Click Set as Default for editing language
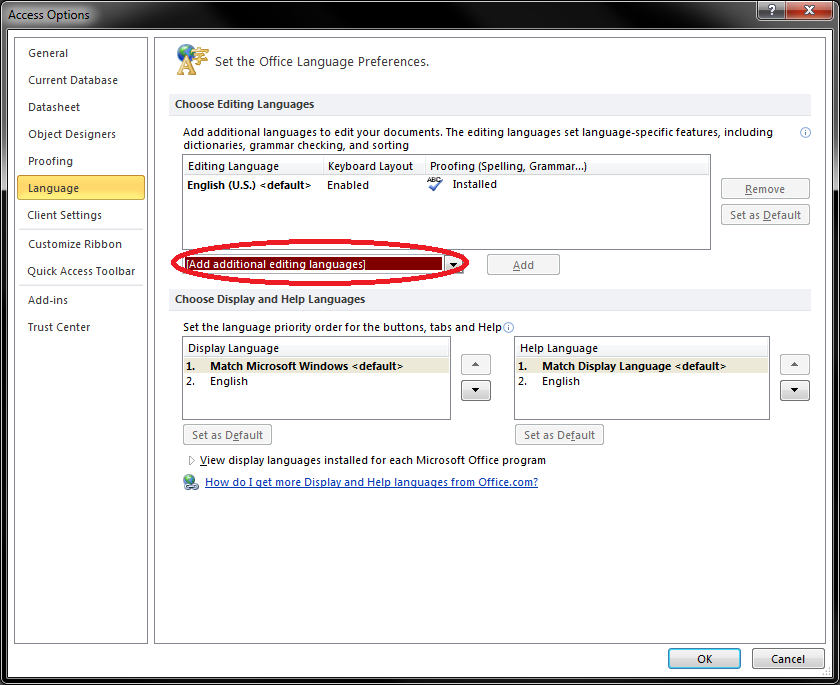The width and height of the screenshot is (840, 685). click(x=765, y=215)
